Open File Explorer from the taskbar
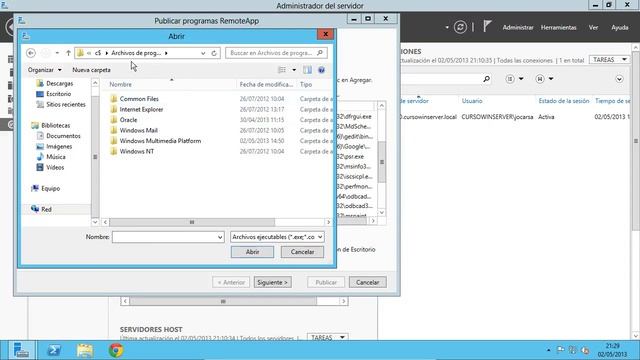 point(85,350)
